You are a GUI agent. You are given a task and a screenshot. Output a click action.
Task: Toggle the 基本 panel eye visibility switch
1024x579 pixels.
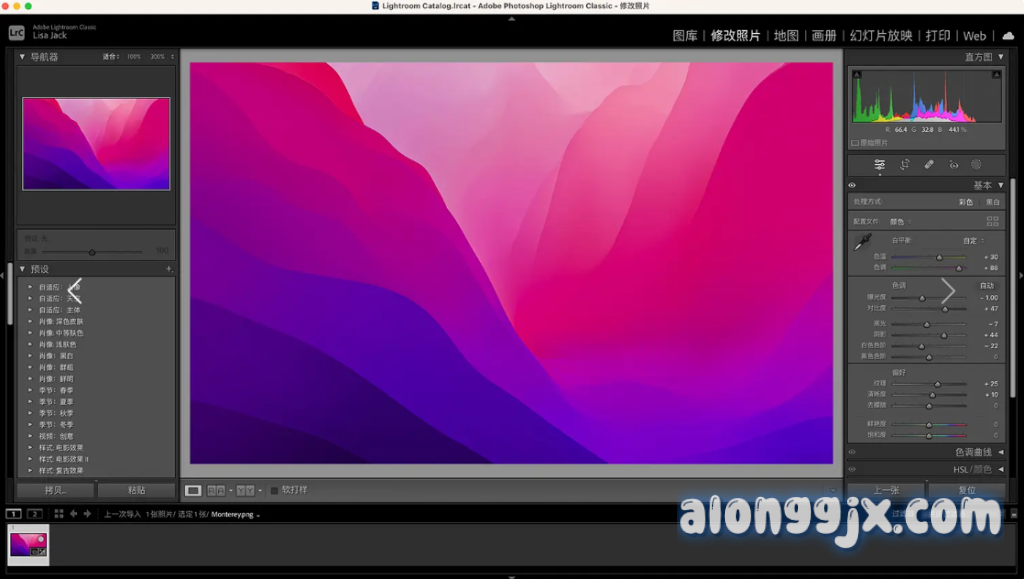[852, 186]
